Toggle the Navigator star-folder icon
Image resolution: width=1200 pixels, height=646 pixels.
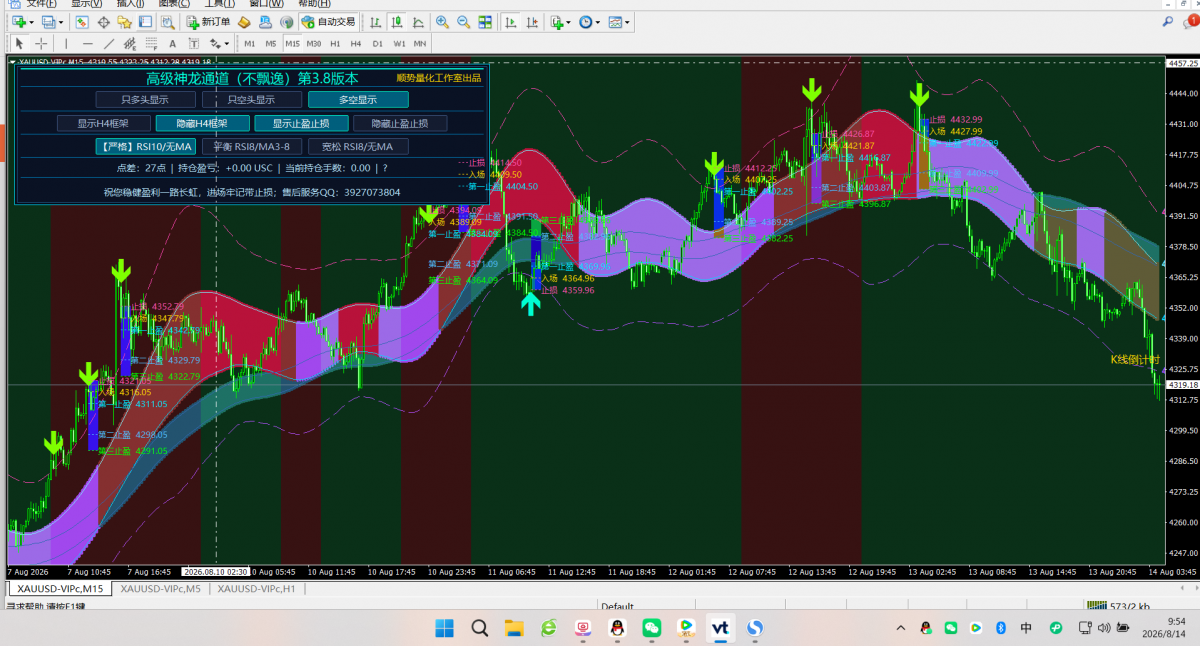click(124, 22)
